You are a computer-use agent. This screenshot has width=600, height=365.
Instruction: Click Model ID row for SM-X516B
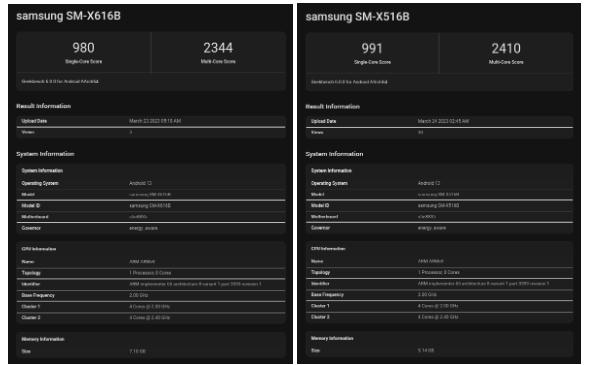click(x=439, y=206)
